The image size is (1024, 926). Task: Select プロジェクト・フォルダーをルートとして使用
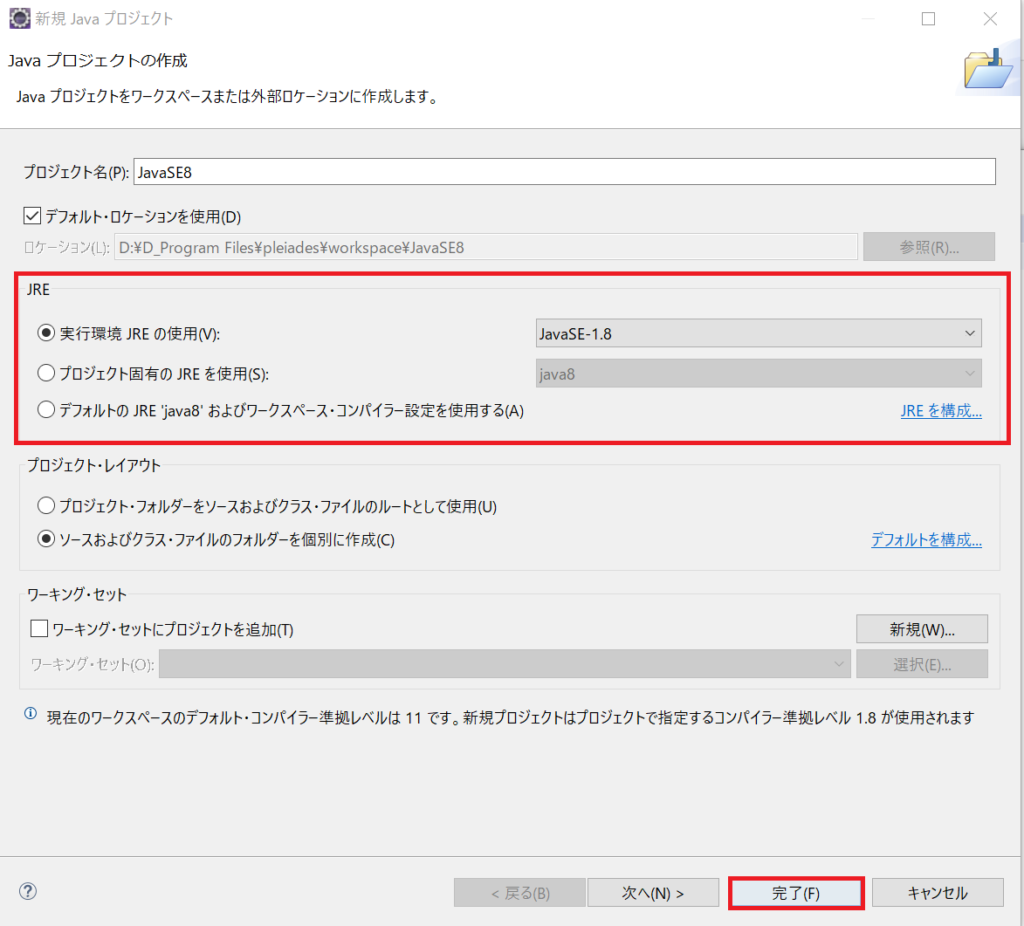pyautogui.click(x=45, y=506)
